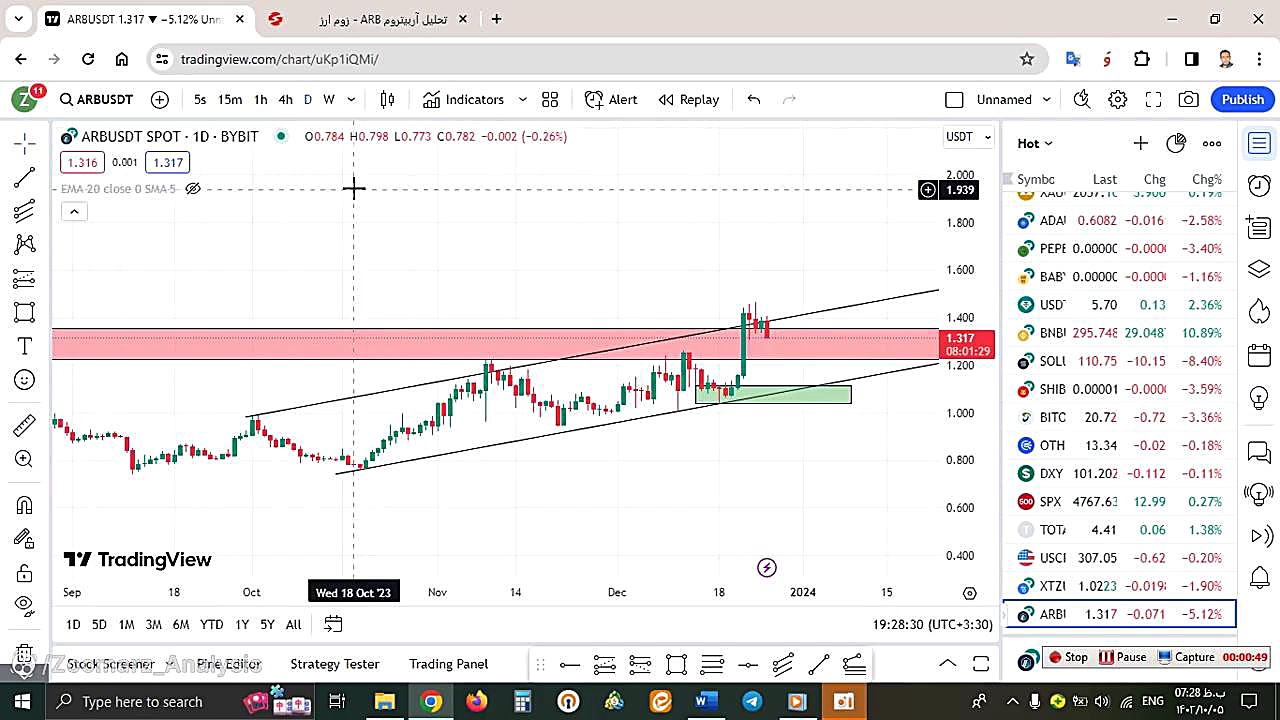Image resolution: width=1280 pixels, height=720 pixels.
Task: Expand the Hot watchlist dropdown
Action: (1035, 143)
